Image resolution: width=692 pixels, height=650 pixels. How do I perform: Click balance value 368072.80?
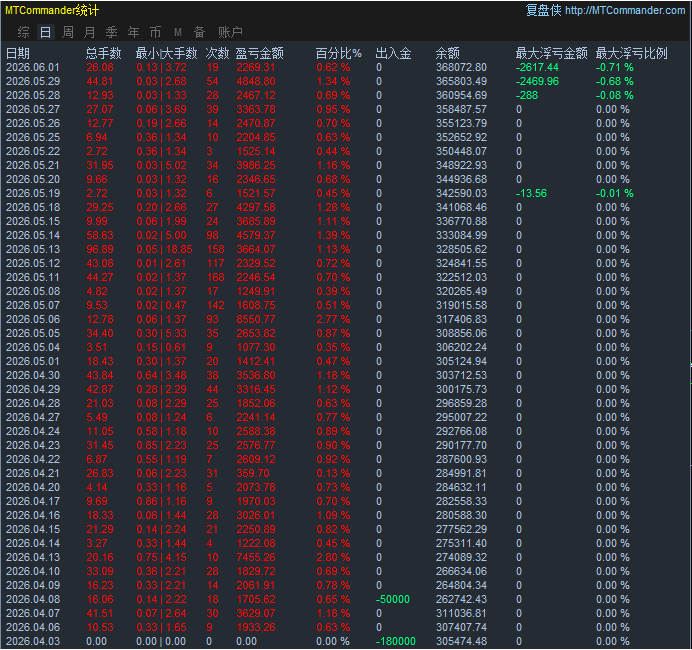(461, 68)
